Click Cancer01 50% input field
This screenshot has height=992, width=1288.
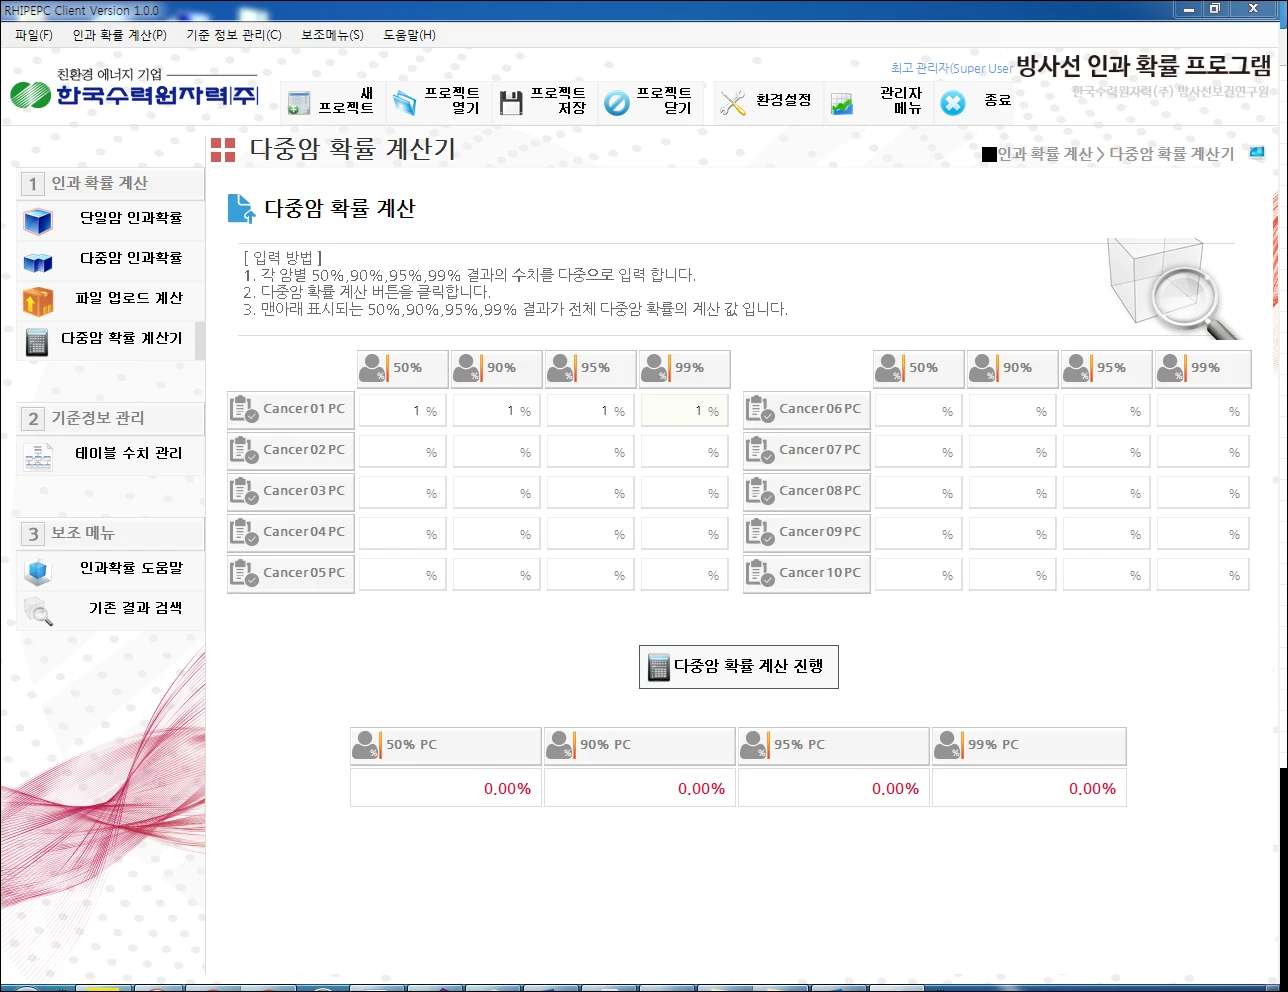coord(403,410)
